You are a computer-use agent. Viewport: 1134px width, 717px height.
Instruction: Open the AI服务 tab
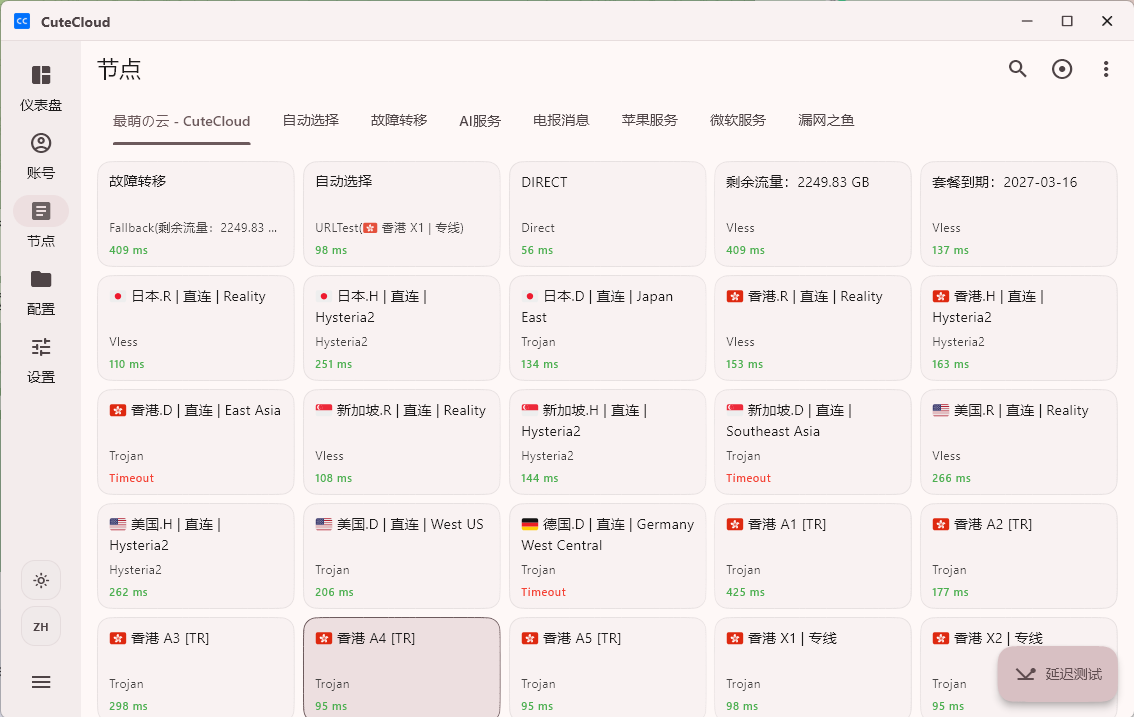pos(480,121)
